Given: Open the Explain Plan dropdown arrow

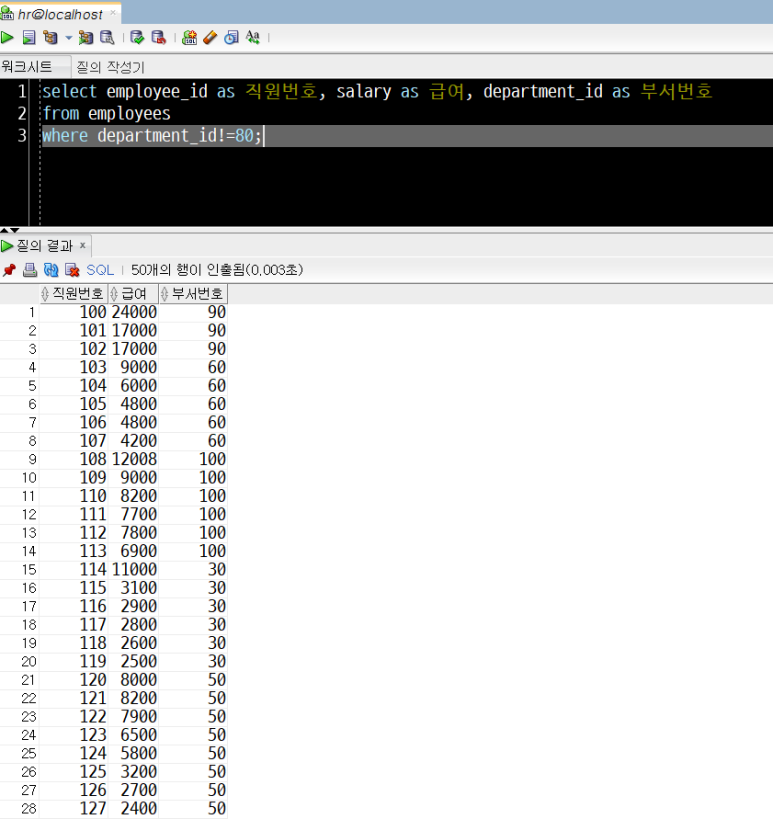Looking at the screenshot, I should pyautogui.click(x=68, y=38).
